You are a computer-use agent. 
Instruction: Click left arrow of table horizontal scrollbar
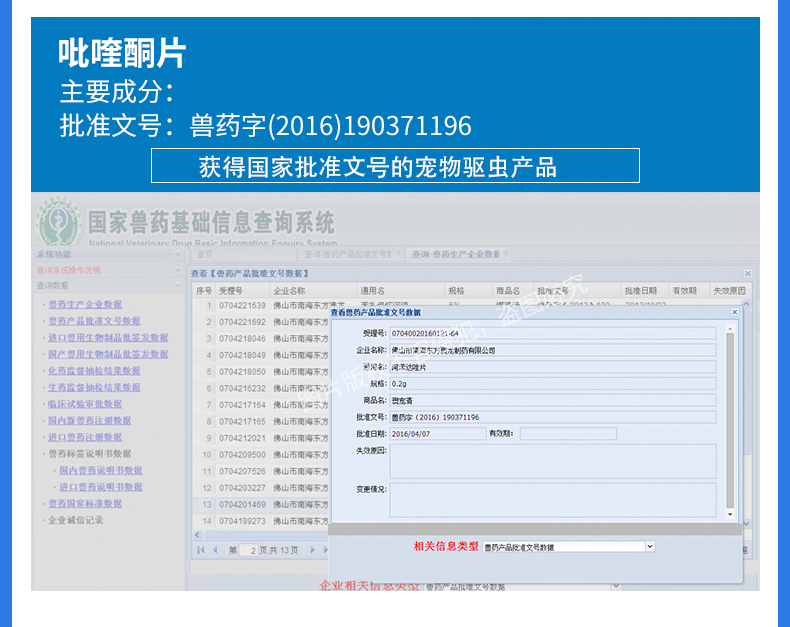198,535
